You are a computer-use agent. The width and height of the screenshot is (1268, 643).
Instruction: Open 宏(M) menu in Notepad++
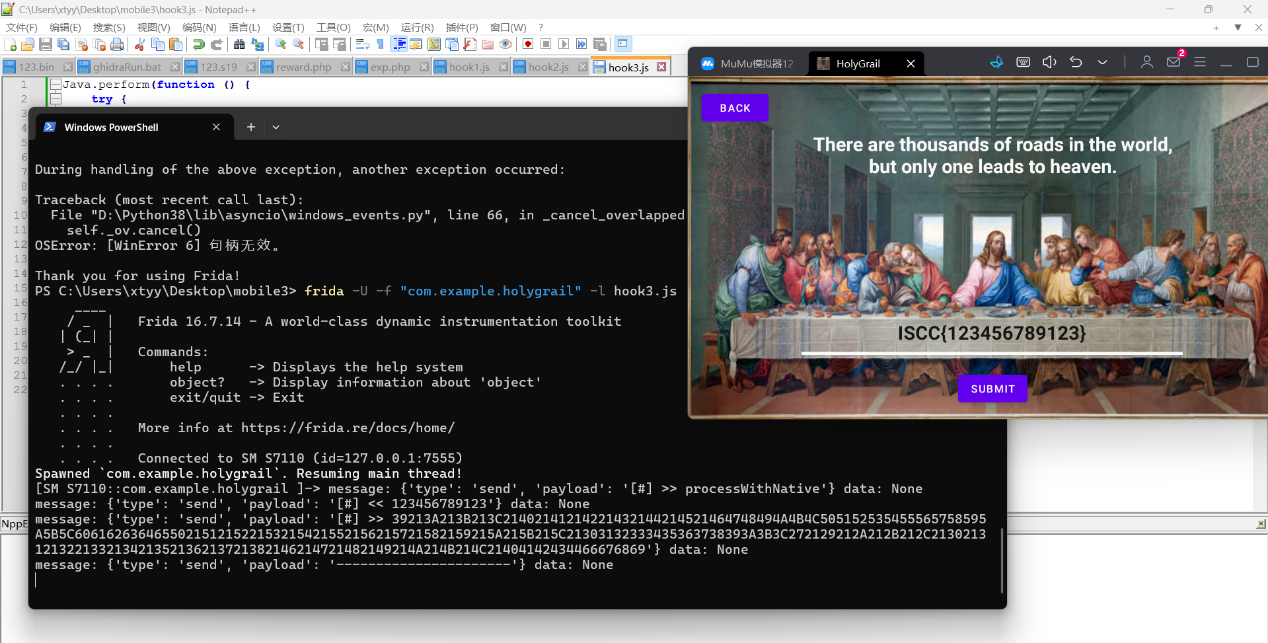click(x=375, y=27)
